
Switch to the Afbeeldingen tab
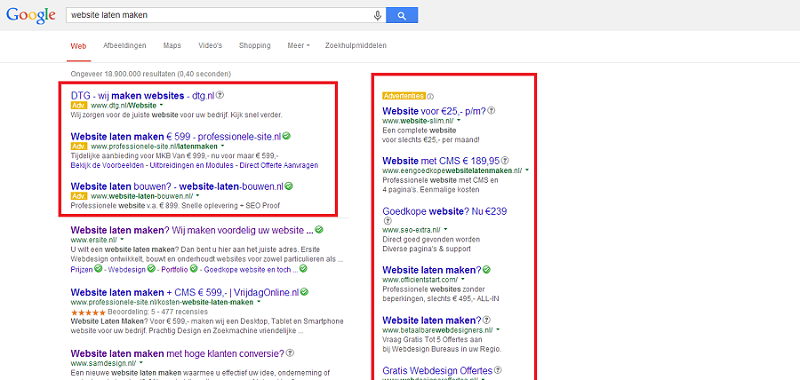tap(124, 45)
